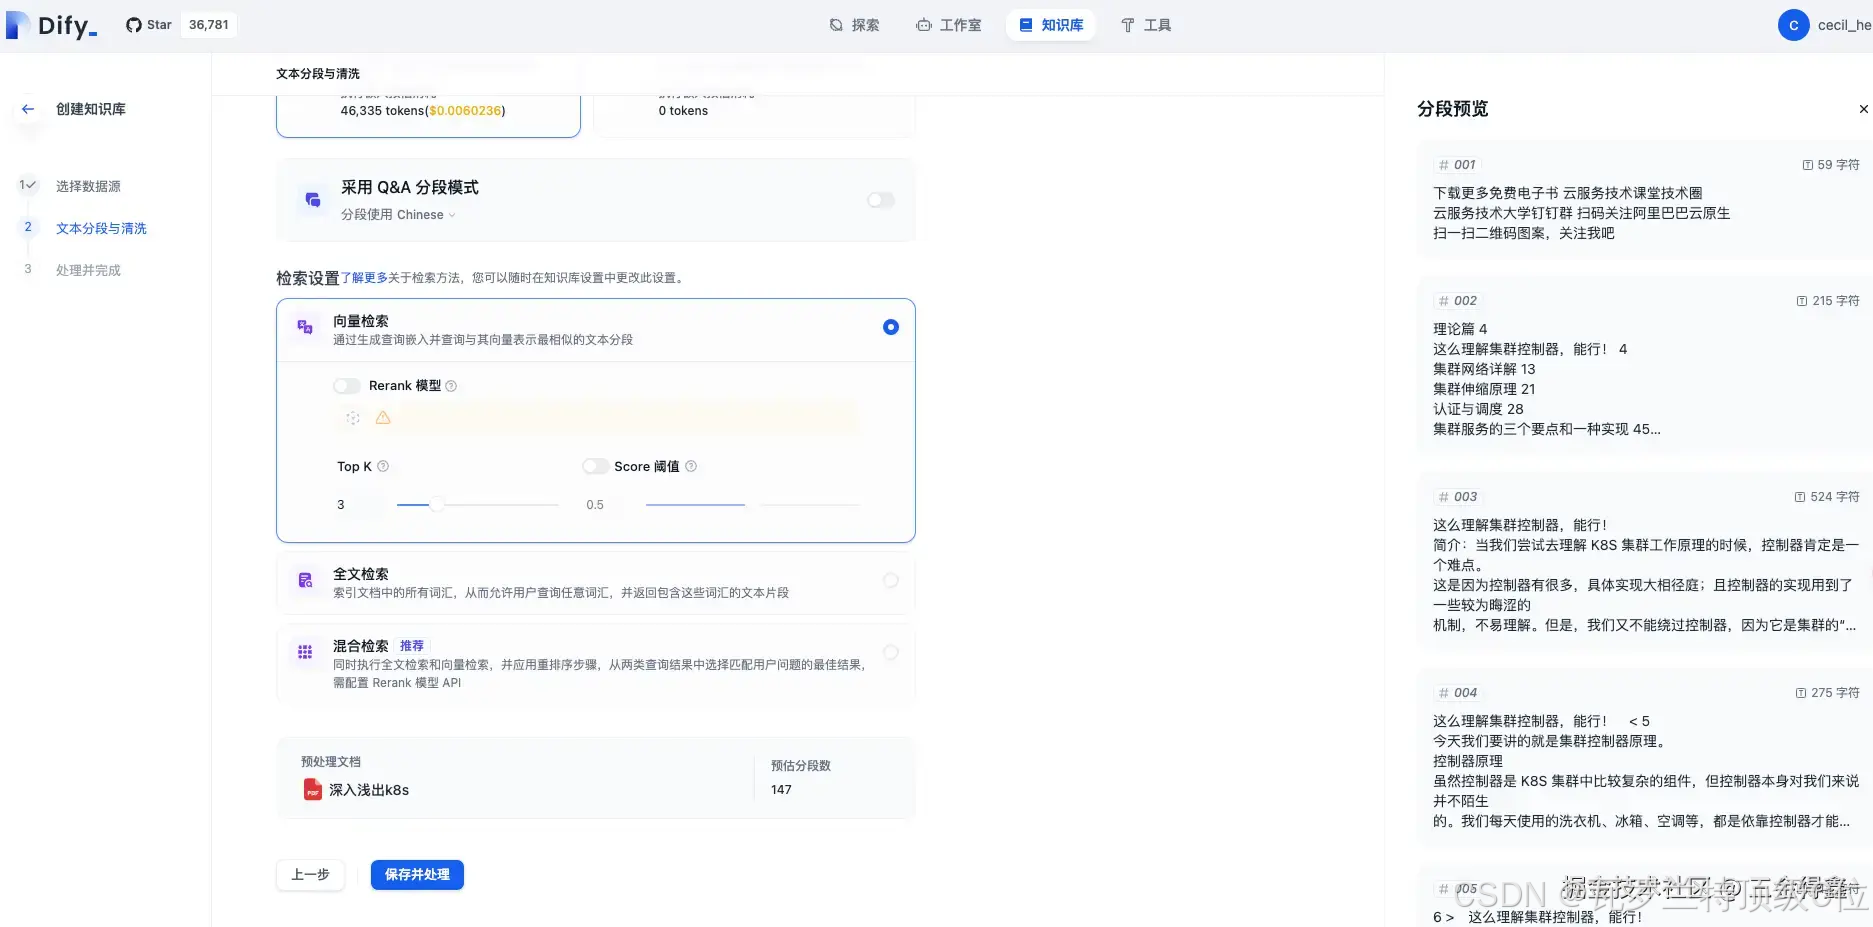Select step 文本分段与清洗 in sidebar

101,228
